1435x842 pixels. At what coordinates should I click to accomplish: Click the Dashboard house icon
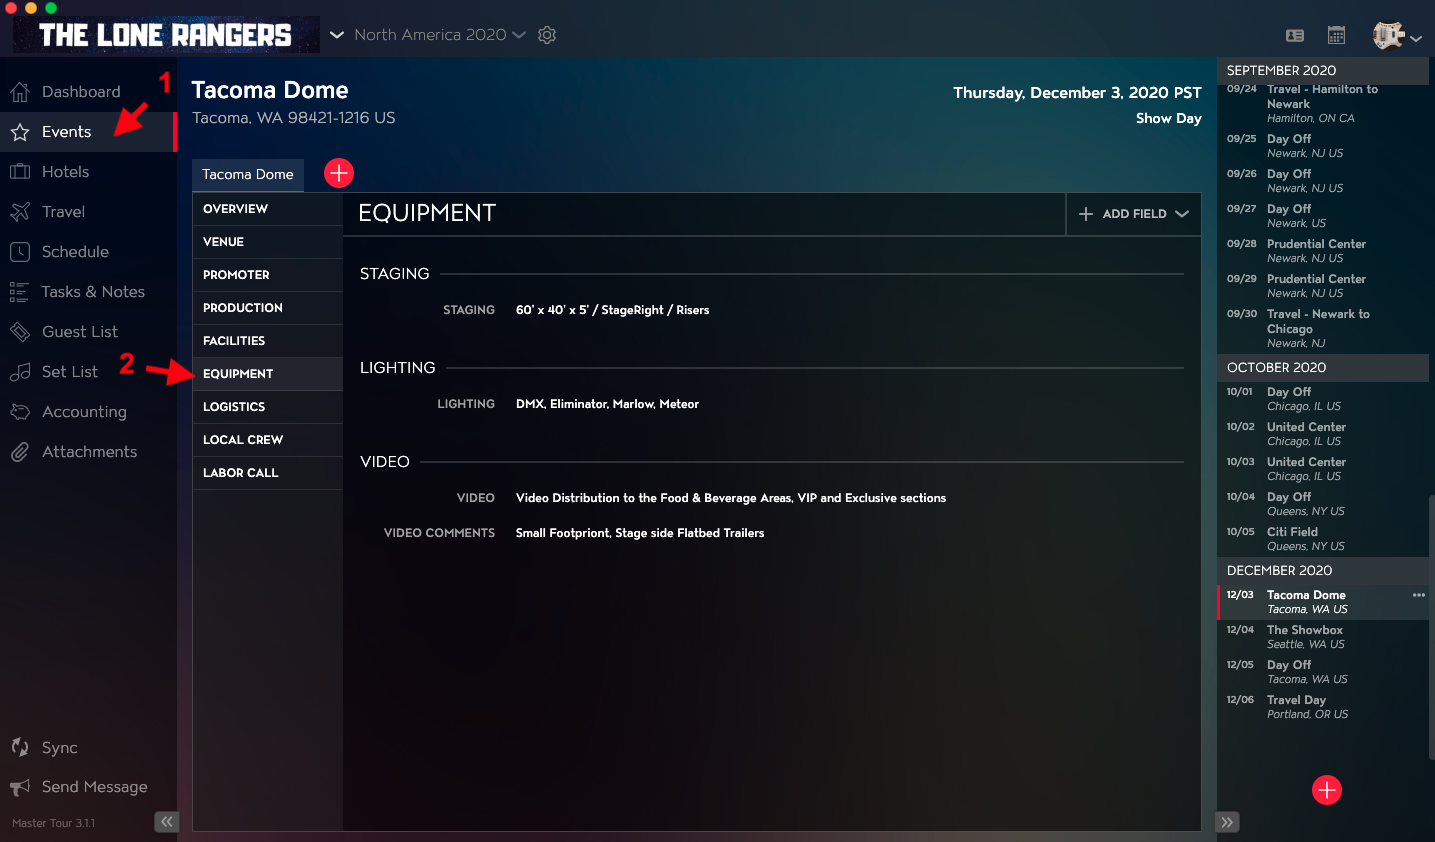click(20, 92)
